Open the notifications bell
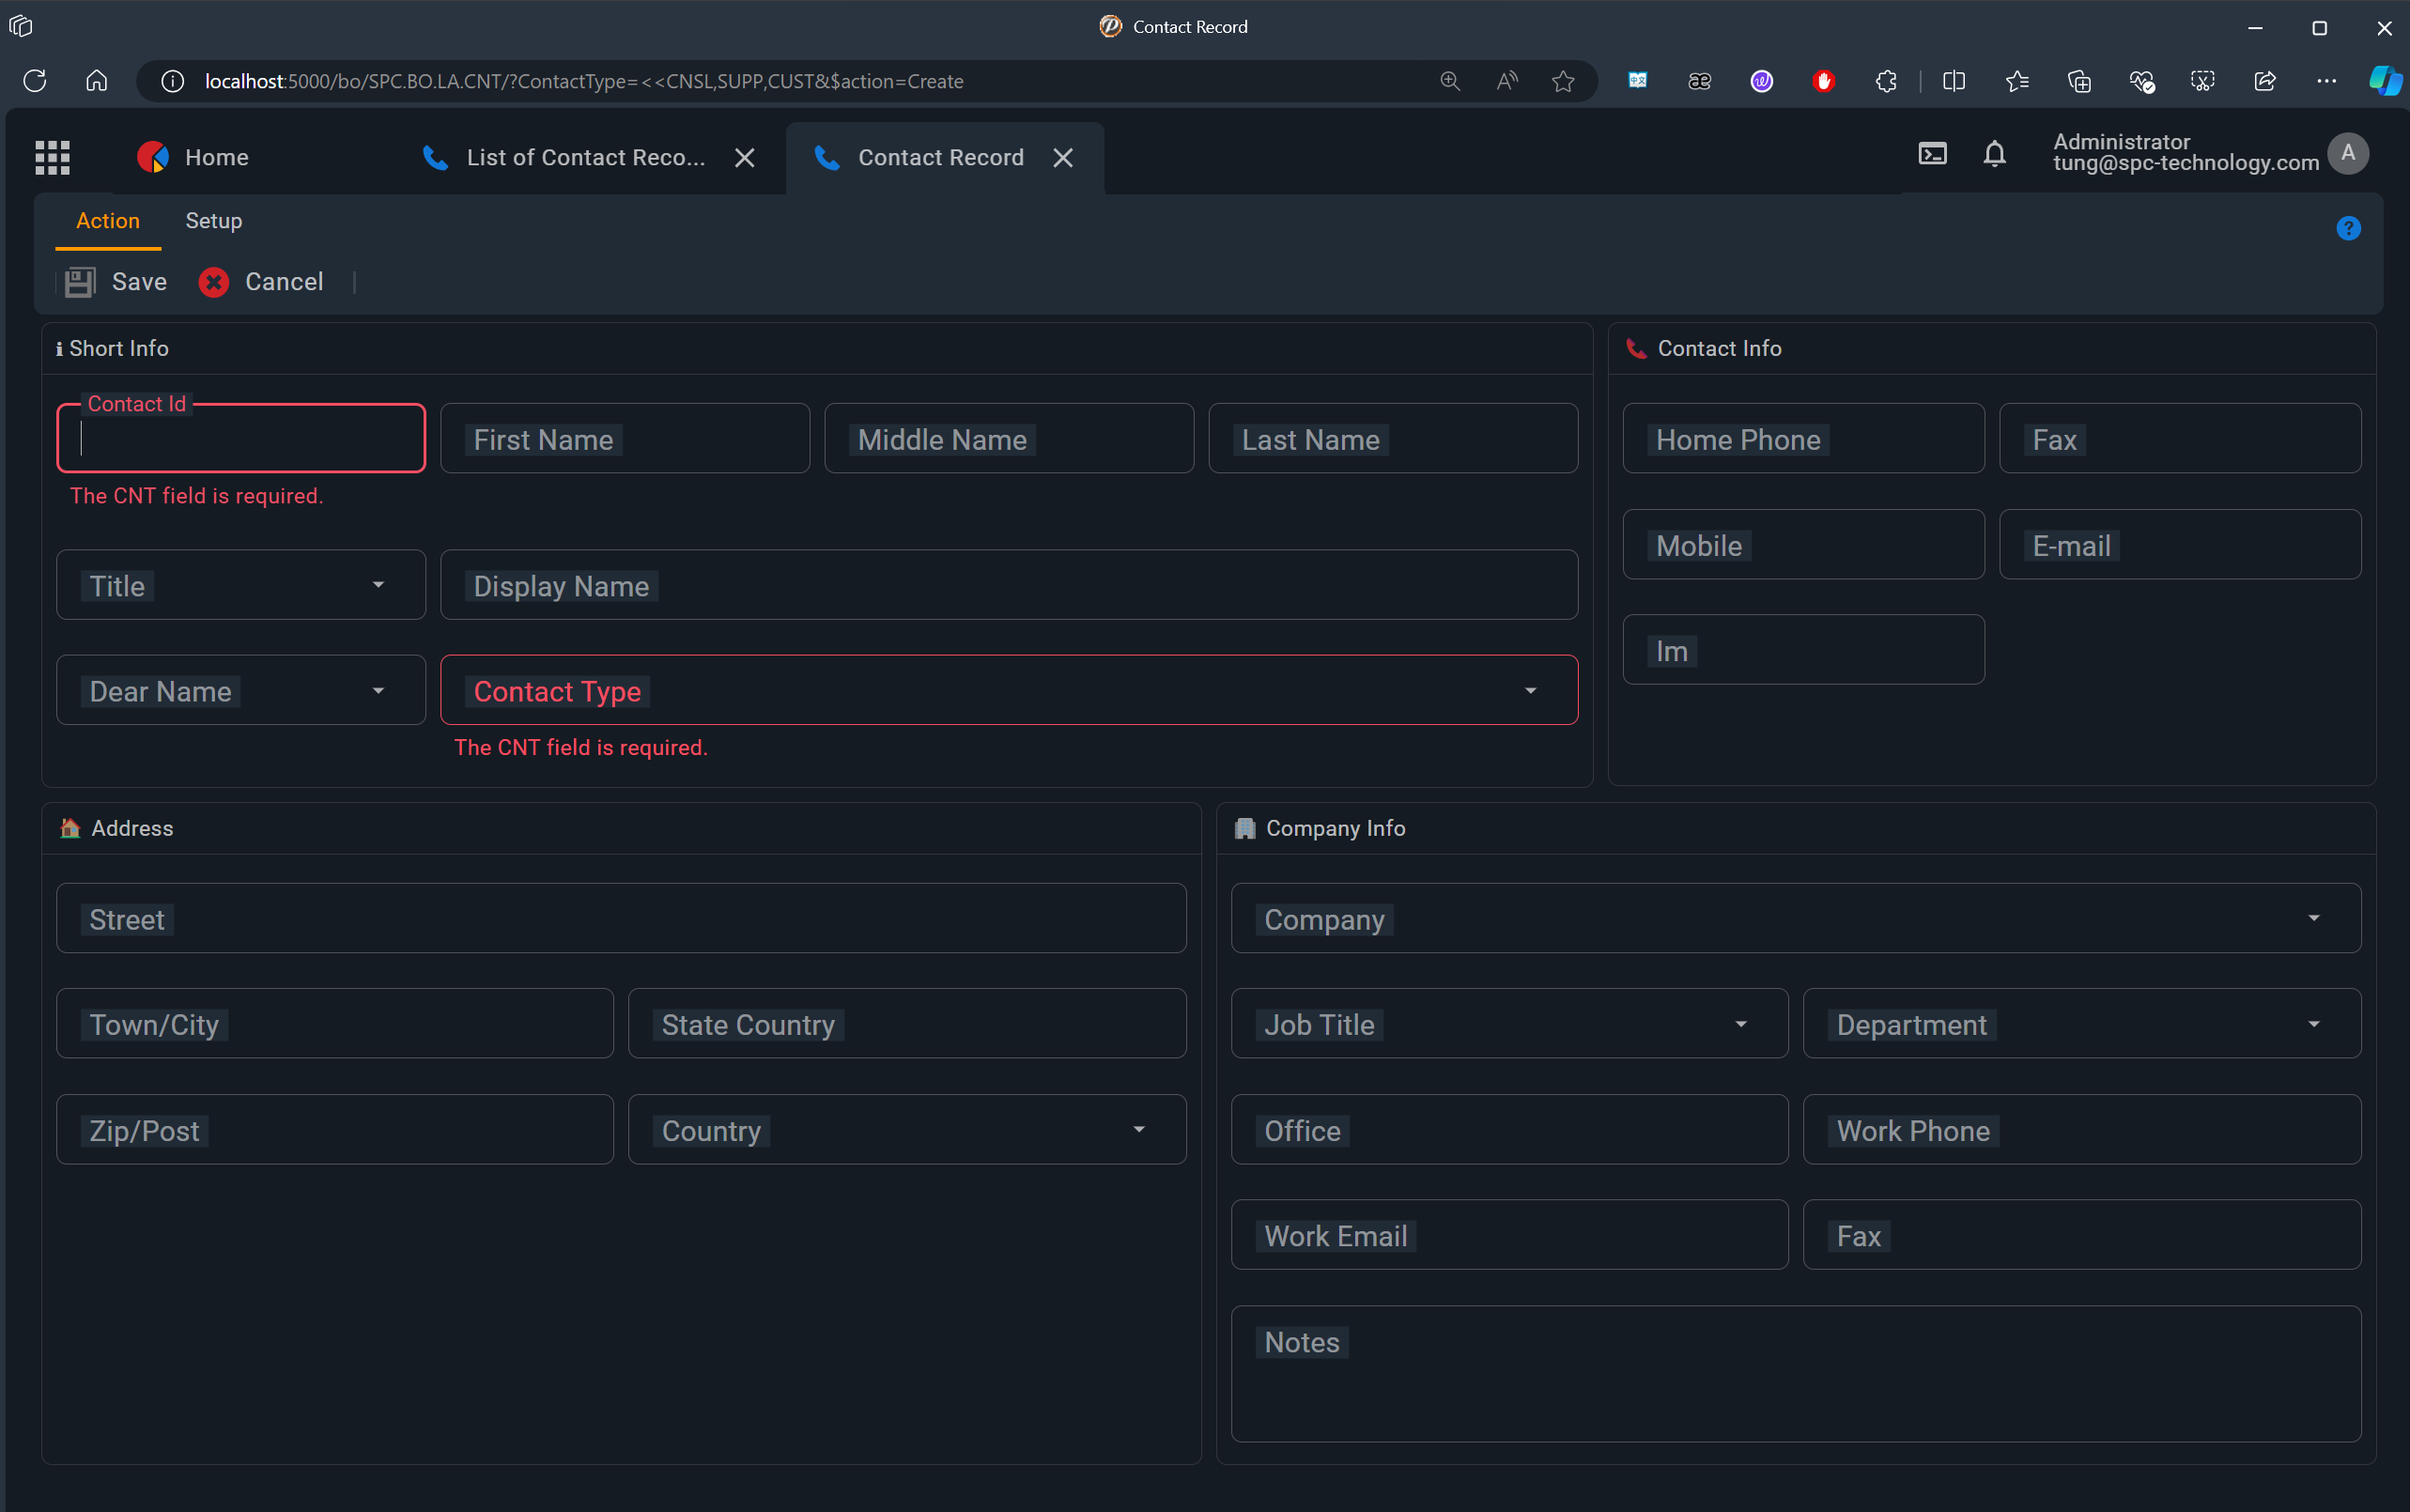The height and width of the screenshot is (1512, 2410). pos(1994,154)
